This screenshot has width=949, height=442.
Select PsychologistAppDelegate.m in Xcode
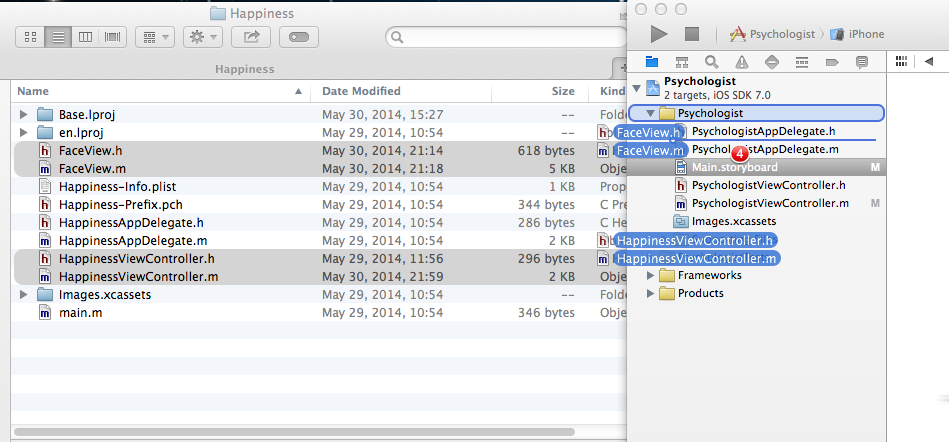pos(765,149)
